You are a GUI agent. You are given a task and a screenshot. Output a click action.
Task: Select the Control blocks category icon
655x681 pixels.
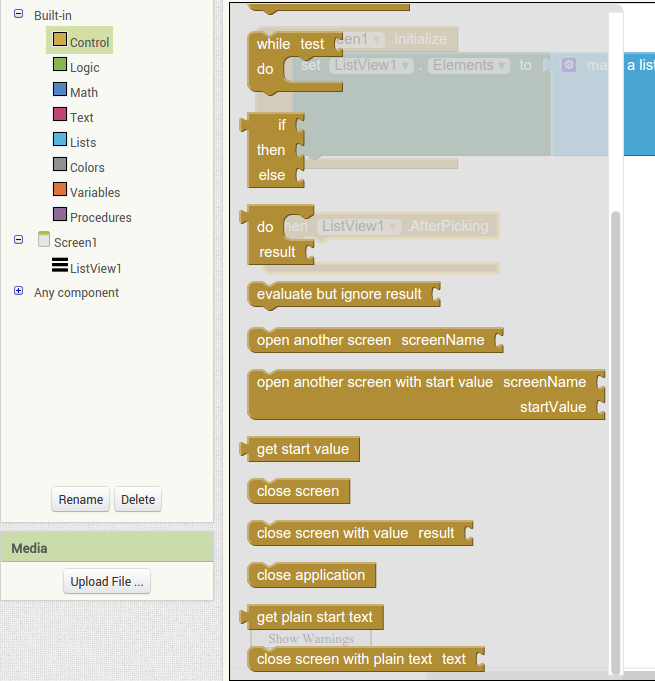point(60,41)
